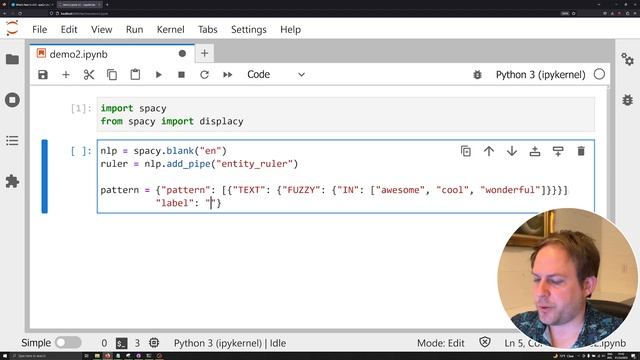Restart the kernel with the circular arrow icon
The width and height of the screenshot is (640, 360).
204,75
